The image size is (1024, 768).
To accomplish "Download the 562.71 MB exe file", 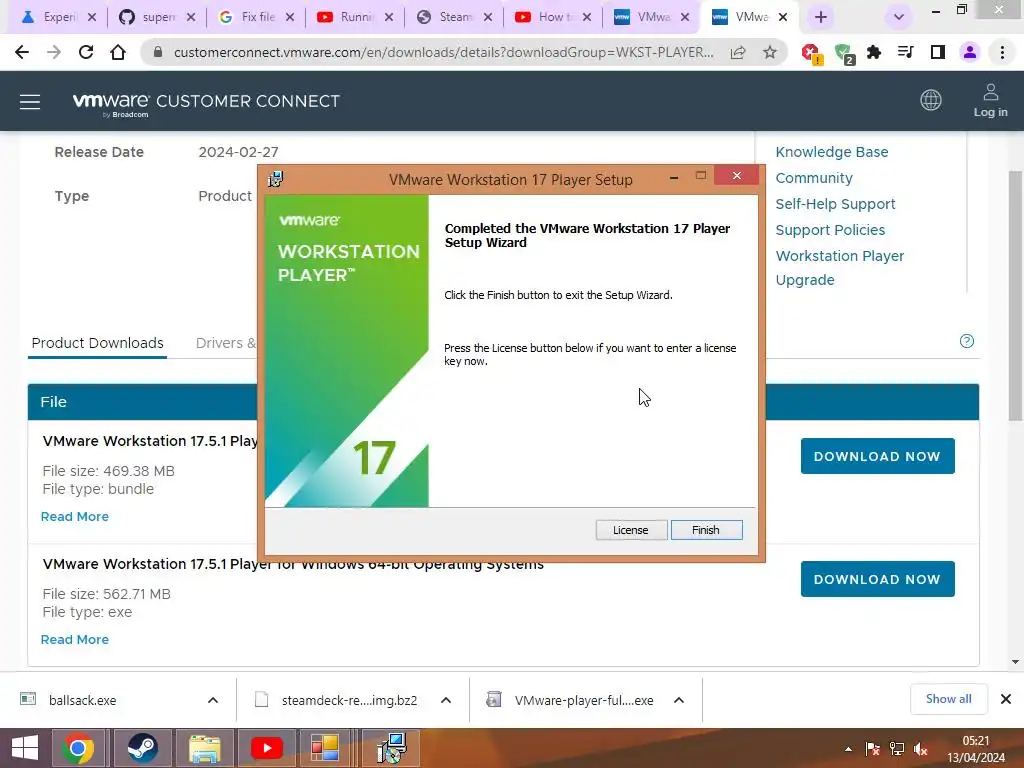I will tap(877, 579).
